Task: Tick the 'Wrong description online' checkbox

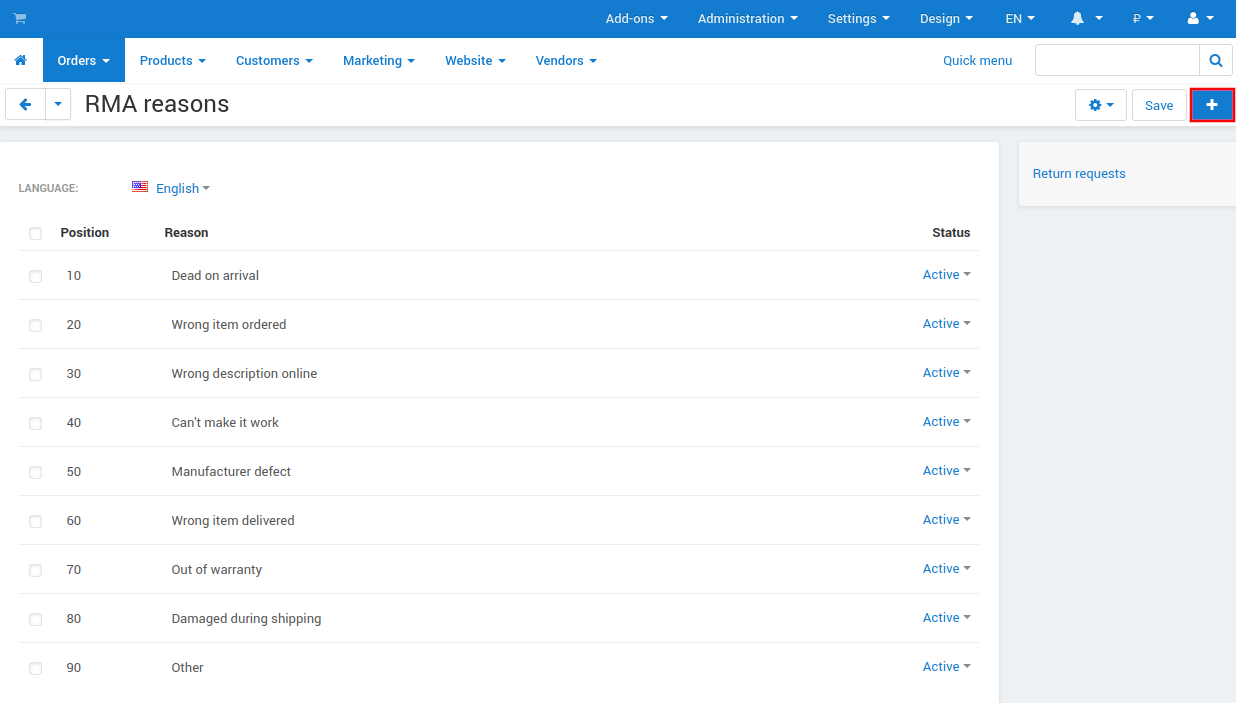Action: (36, 374)
